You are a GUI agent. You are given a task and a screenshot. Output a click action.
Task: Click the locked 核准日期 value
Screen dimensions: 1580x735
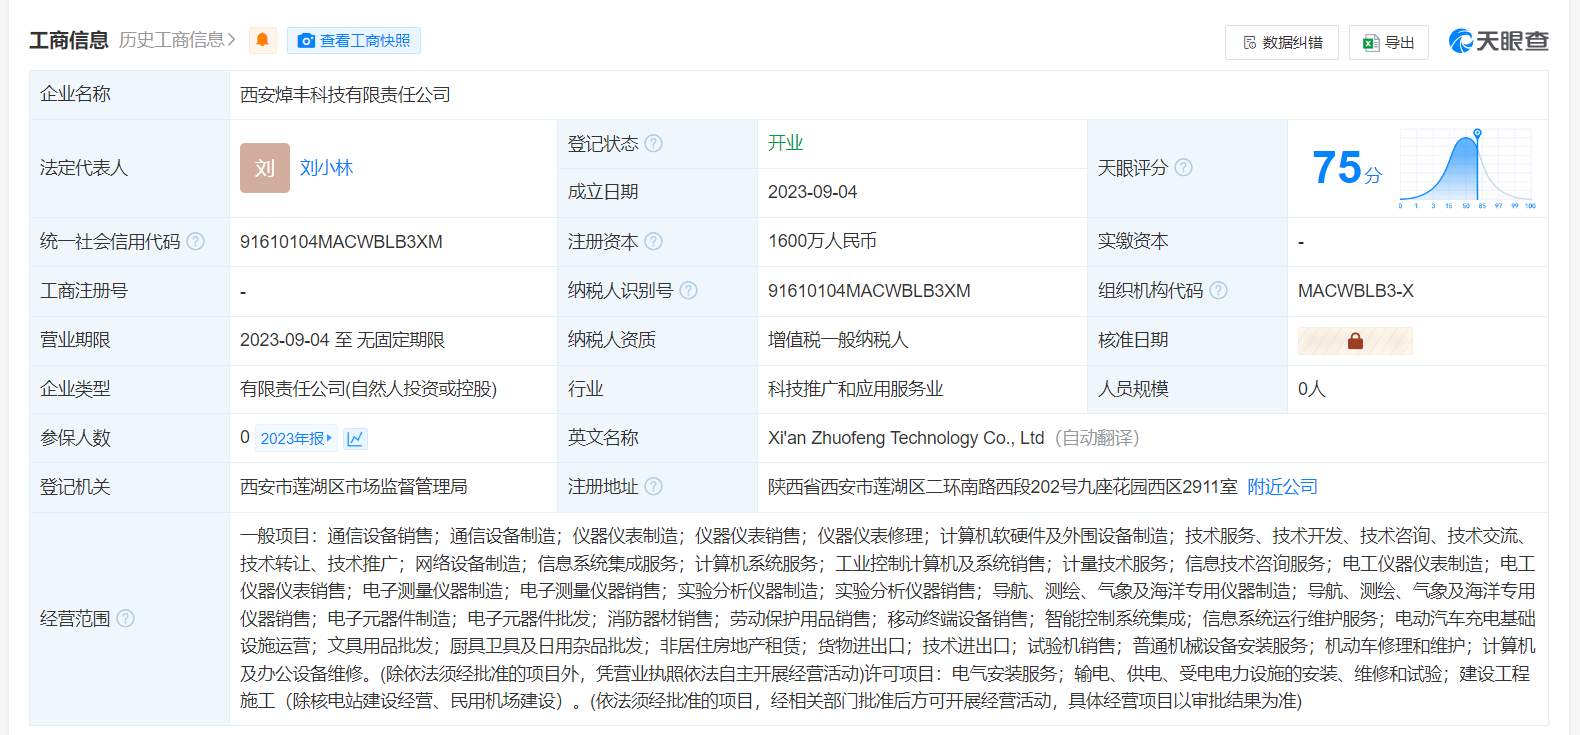(x=1355, y=341)
